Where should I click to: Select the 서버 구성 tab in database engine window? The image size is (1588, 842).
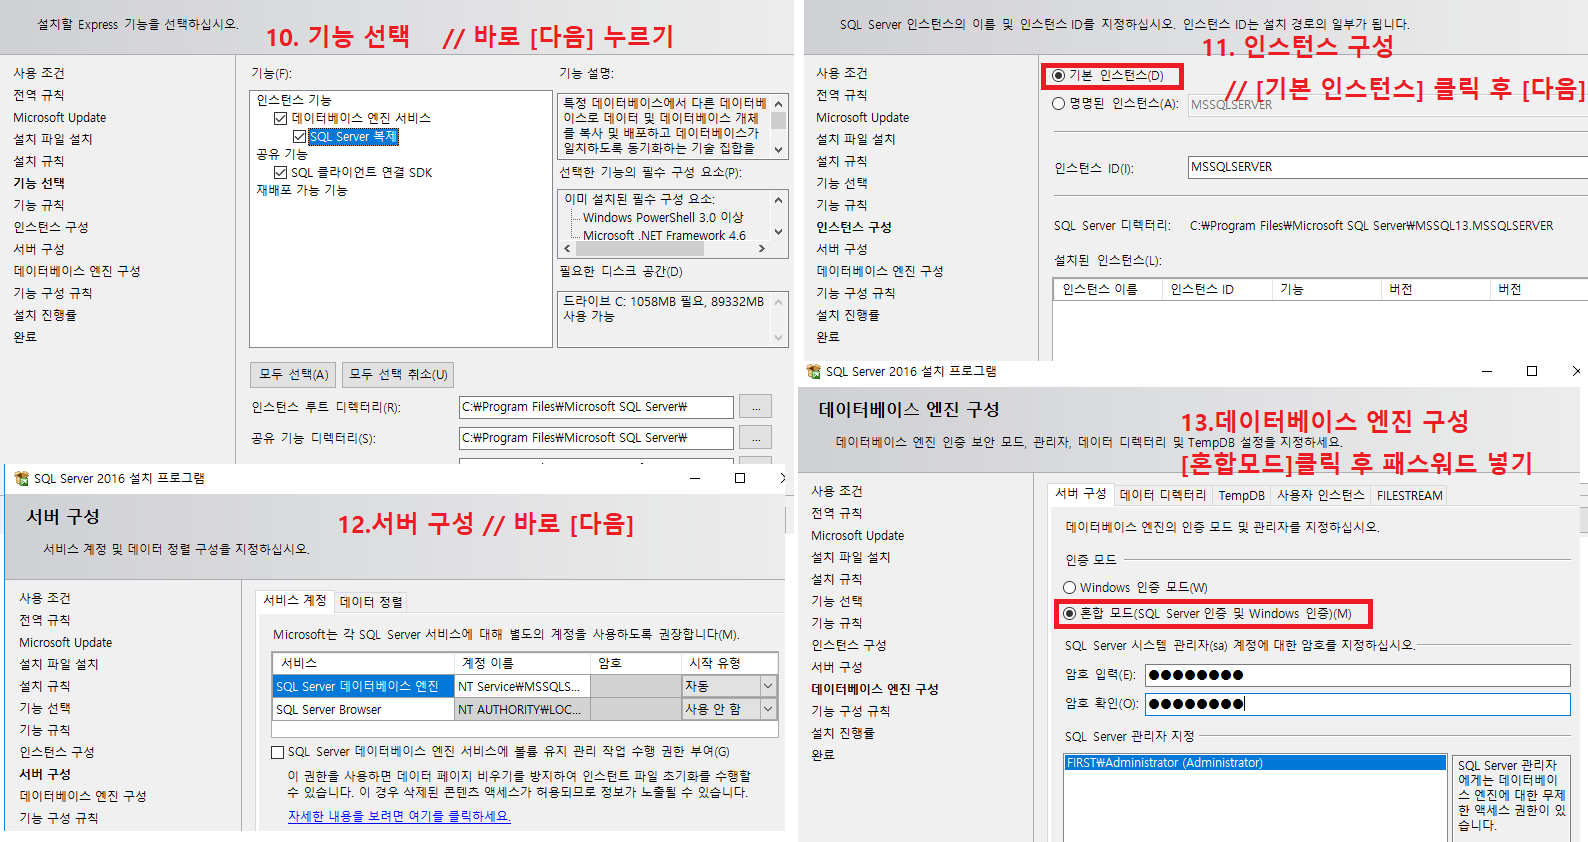pos(1080,493)
